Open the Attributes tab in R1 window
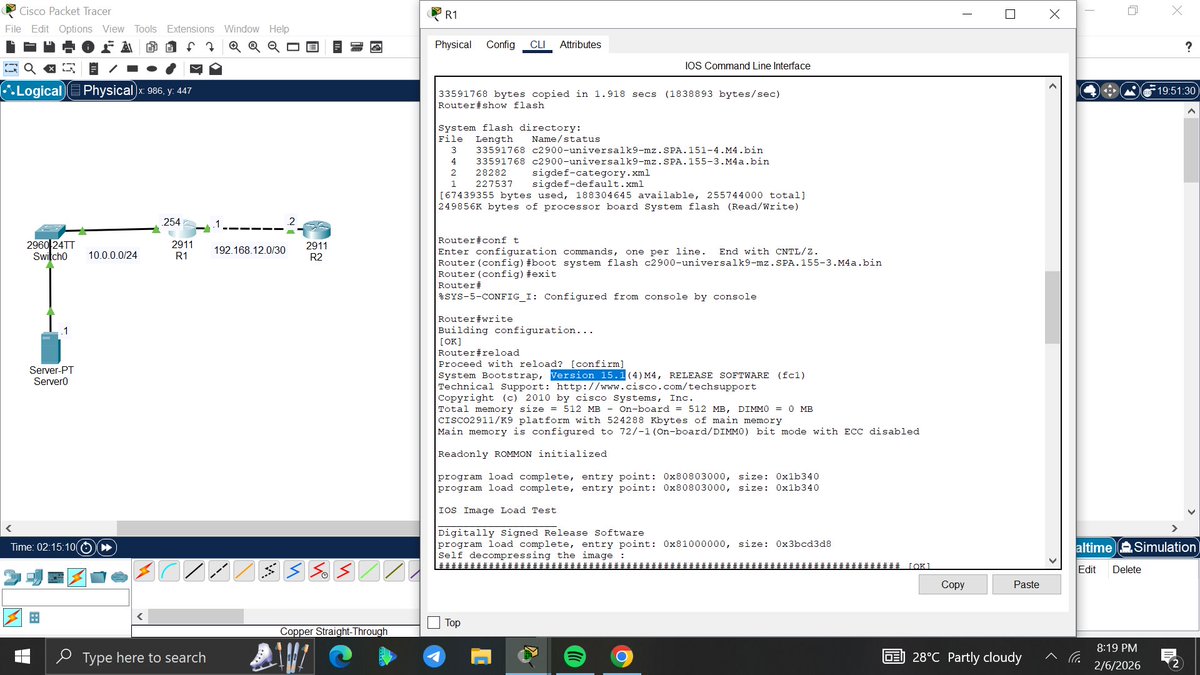 tap(580, 45)
